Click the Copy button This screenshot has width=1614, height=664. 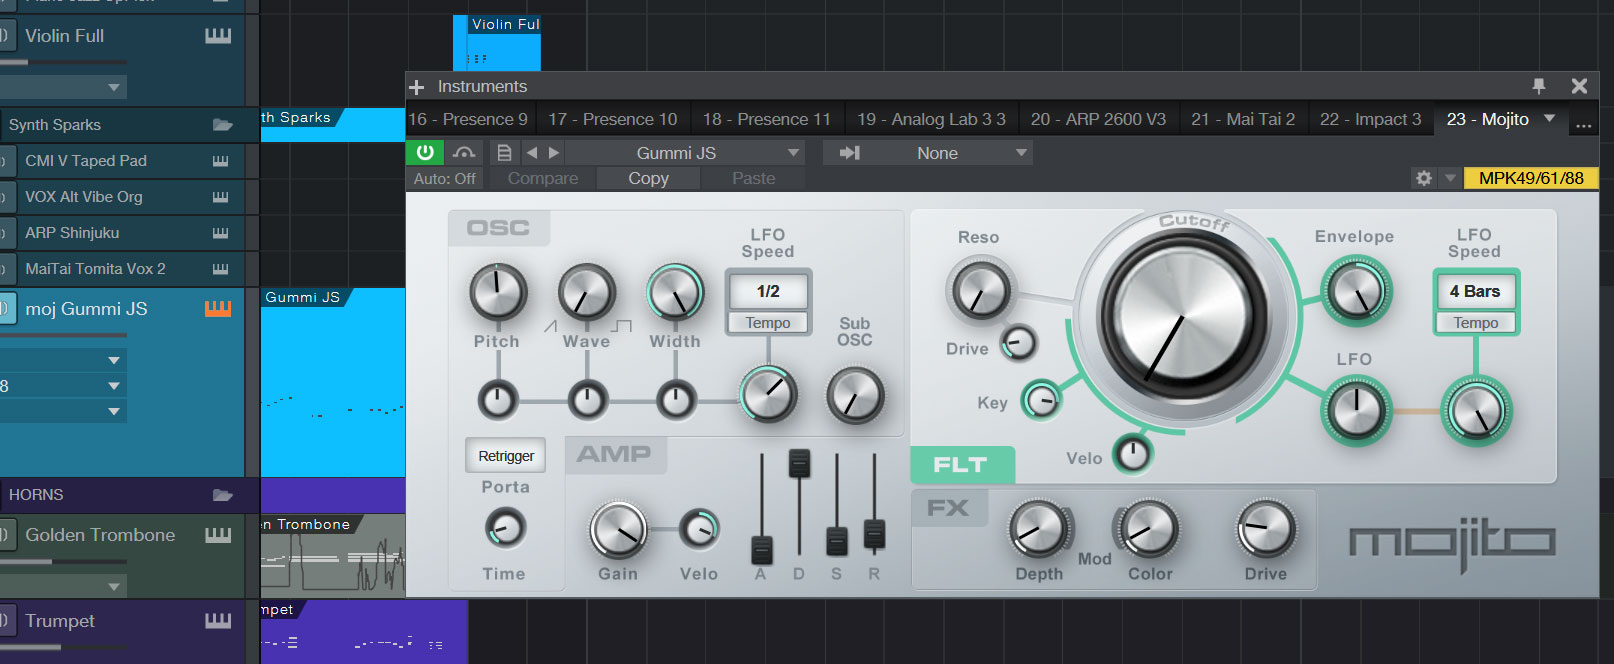coord(648,179)
